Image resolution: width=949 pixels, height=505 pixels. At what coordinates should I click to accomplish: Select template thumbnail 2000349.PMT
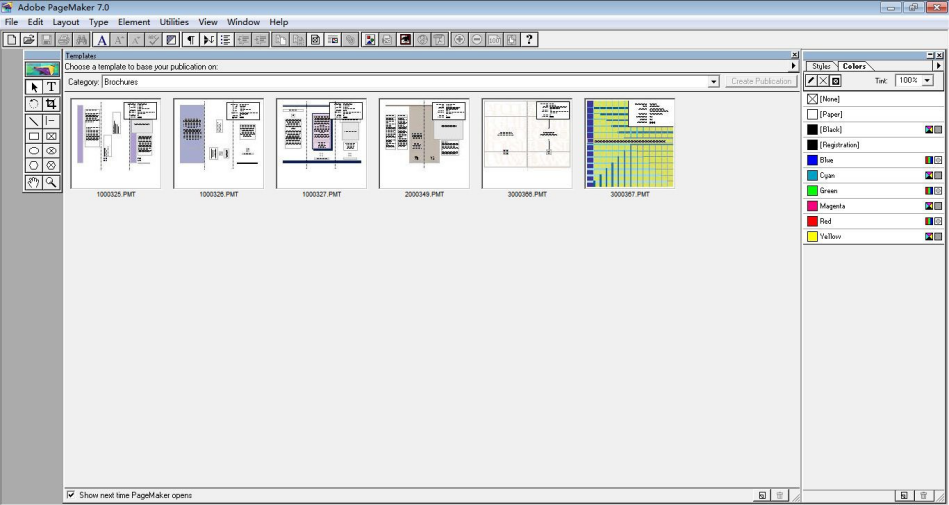click(424, 144)
